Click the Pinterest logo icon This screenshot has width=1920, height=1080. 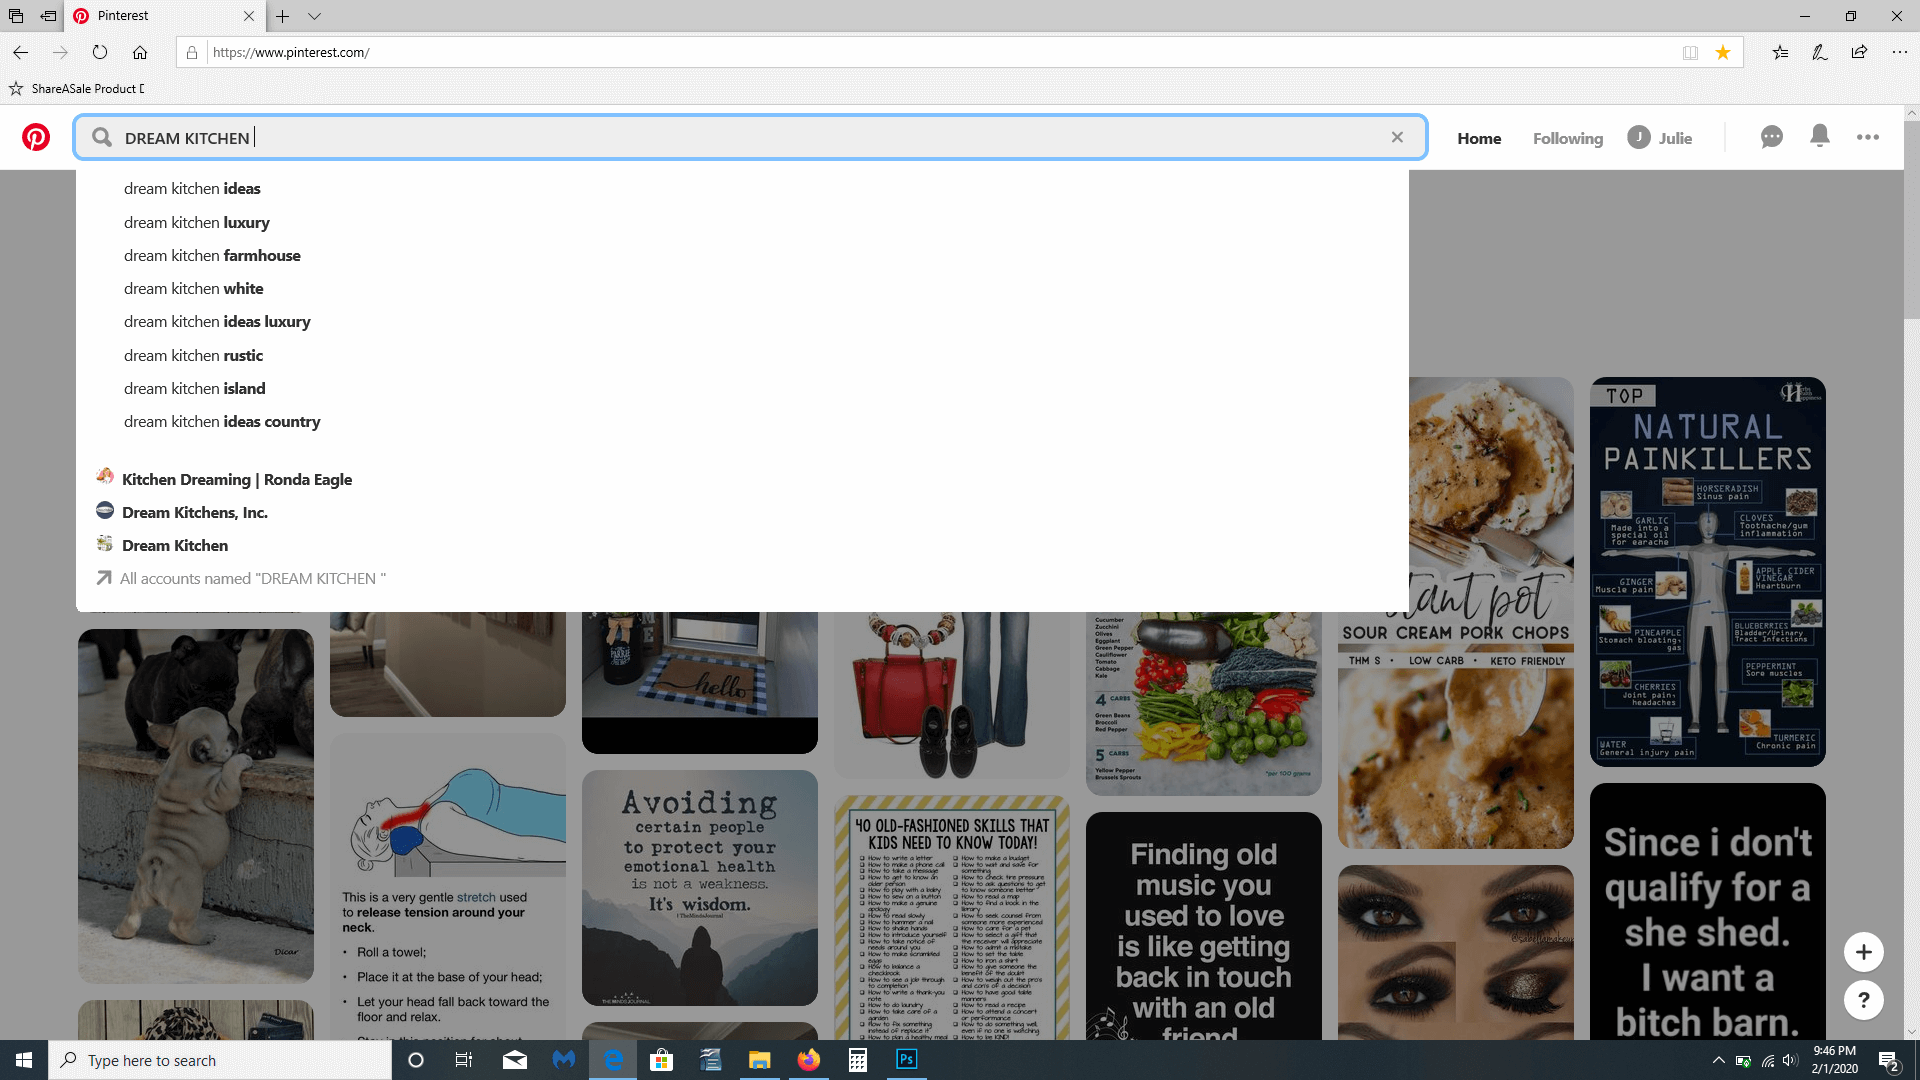[36, 137]
